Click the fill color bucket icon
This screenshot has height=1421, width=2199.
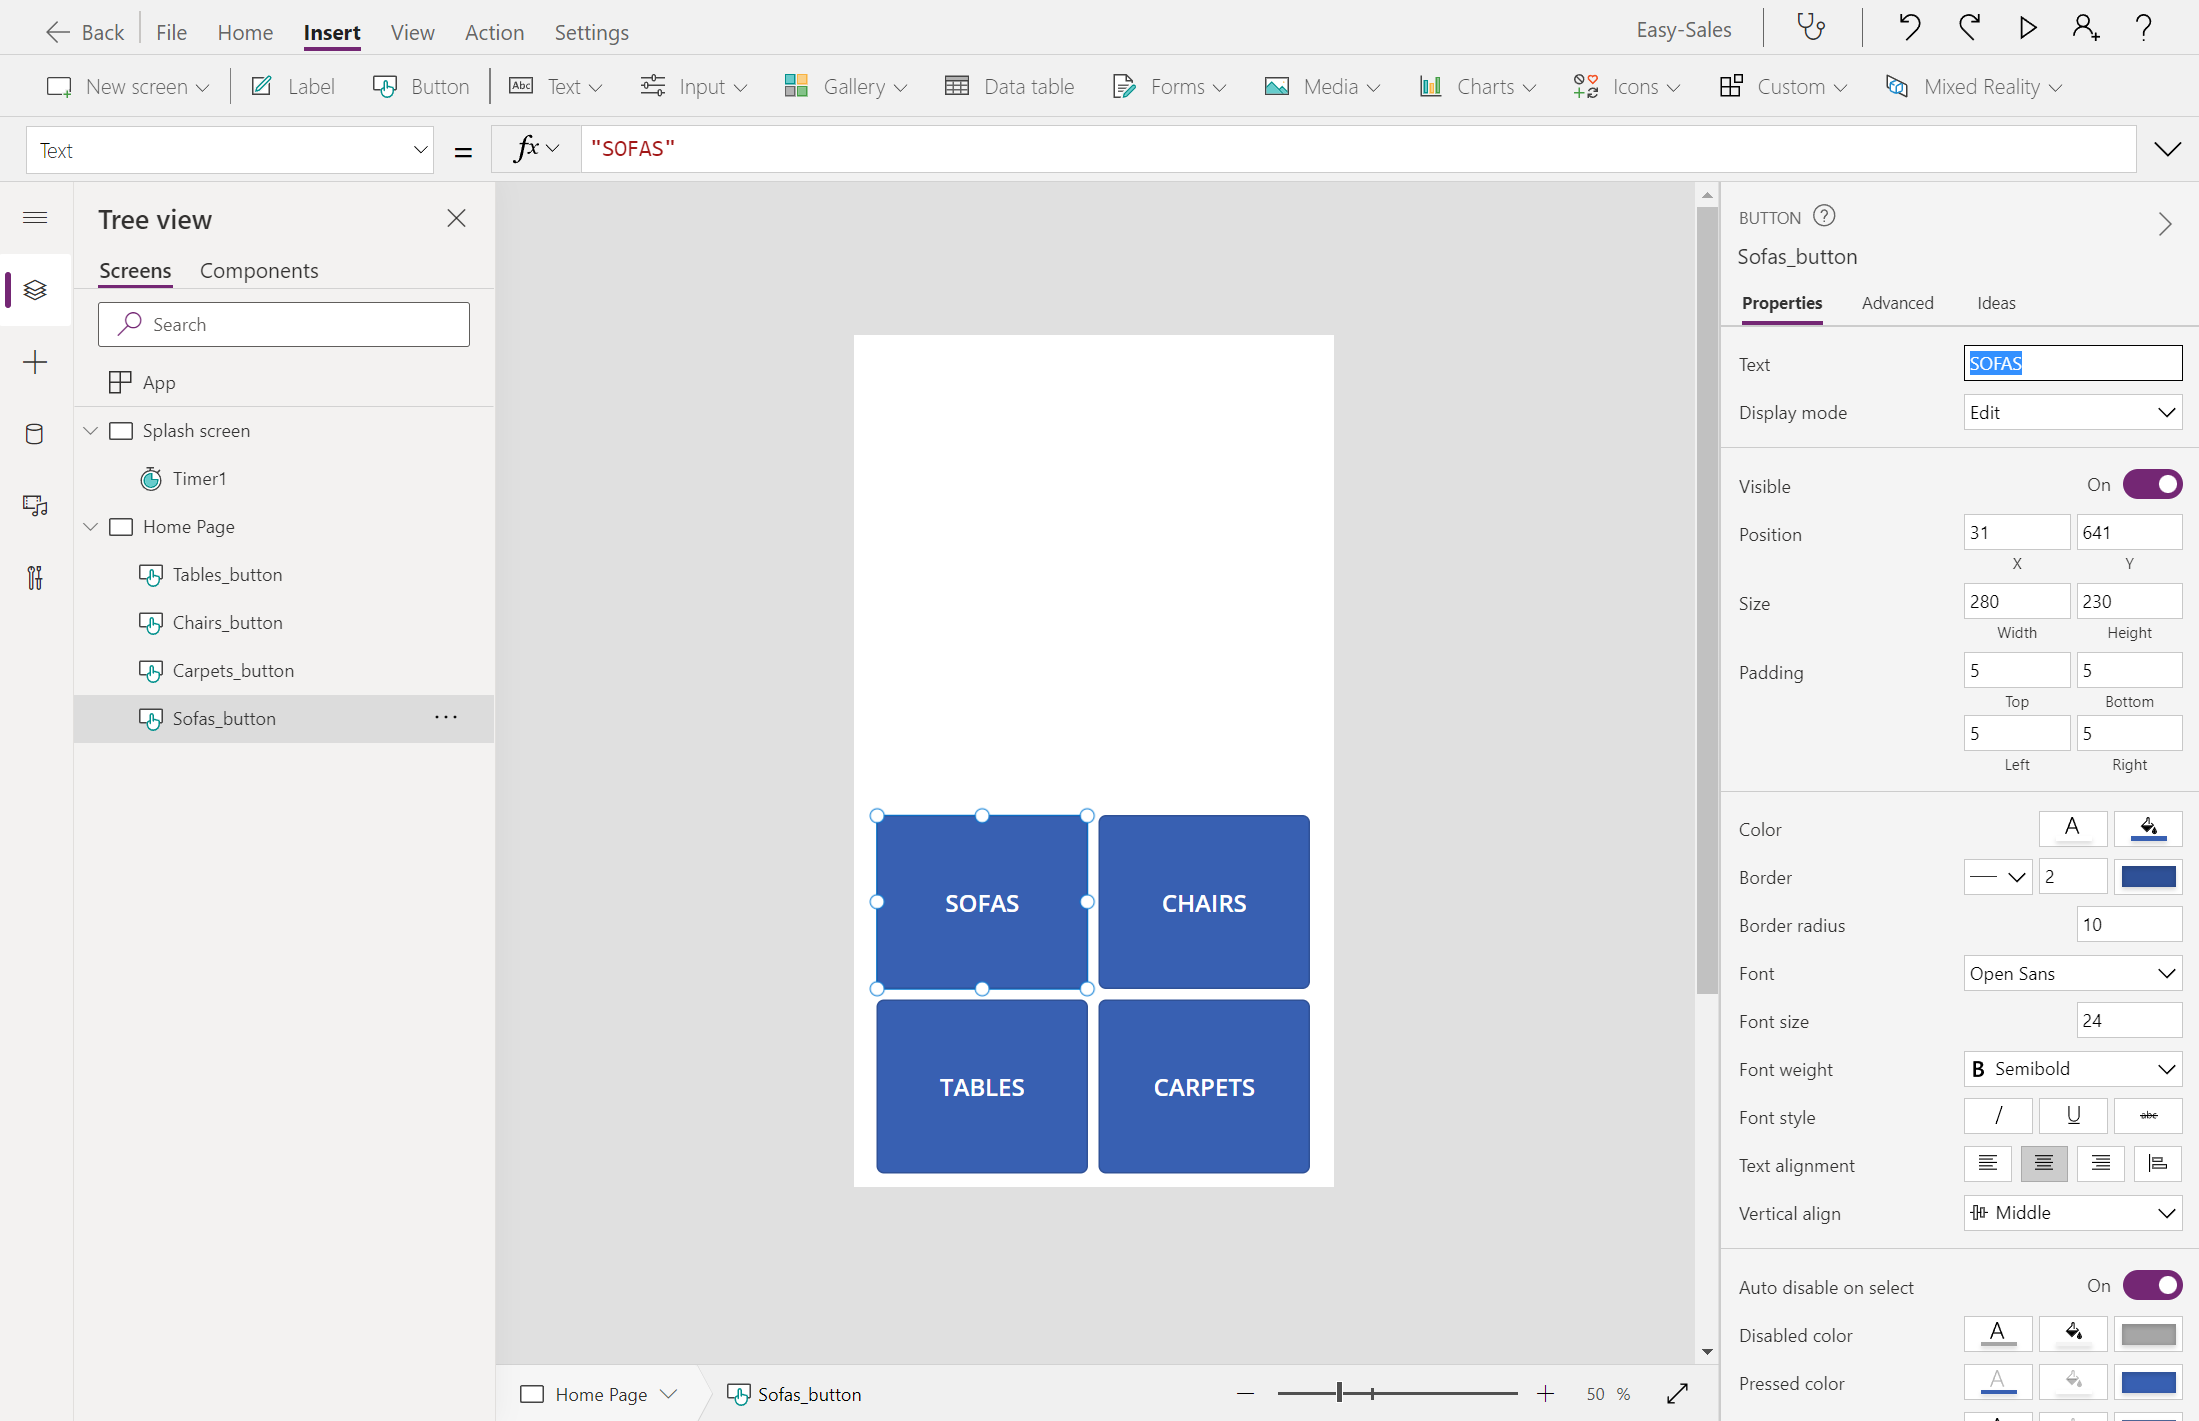(2148, 828)
